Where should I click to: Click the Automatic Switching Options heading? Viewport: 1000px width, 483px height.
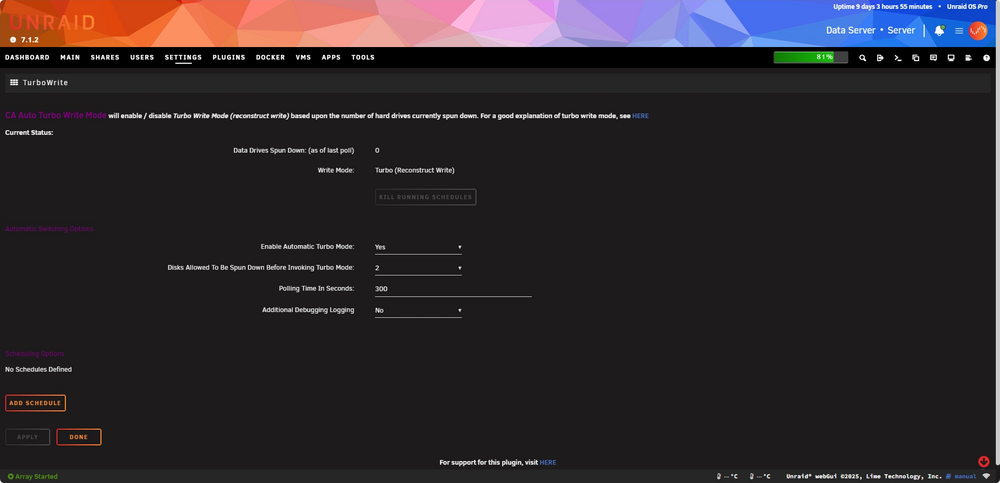click(49, 229)
